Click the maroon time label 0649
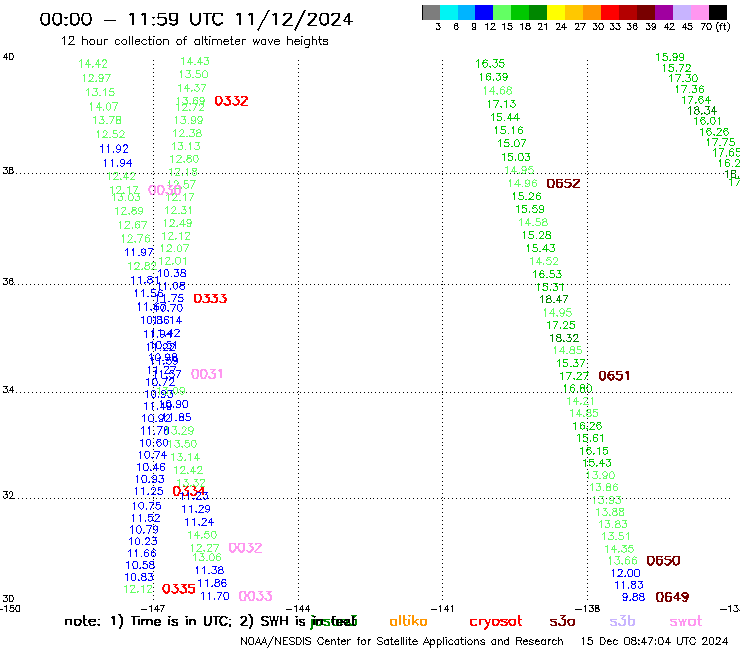The image size is (740, 650). 672,597
